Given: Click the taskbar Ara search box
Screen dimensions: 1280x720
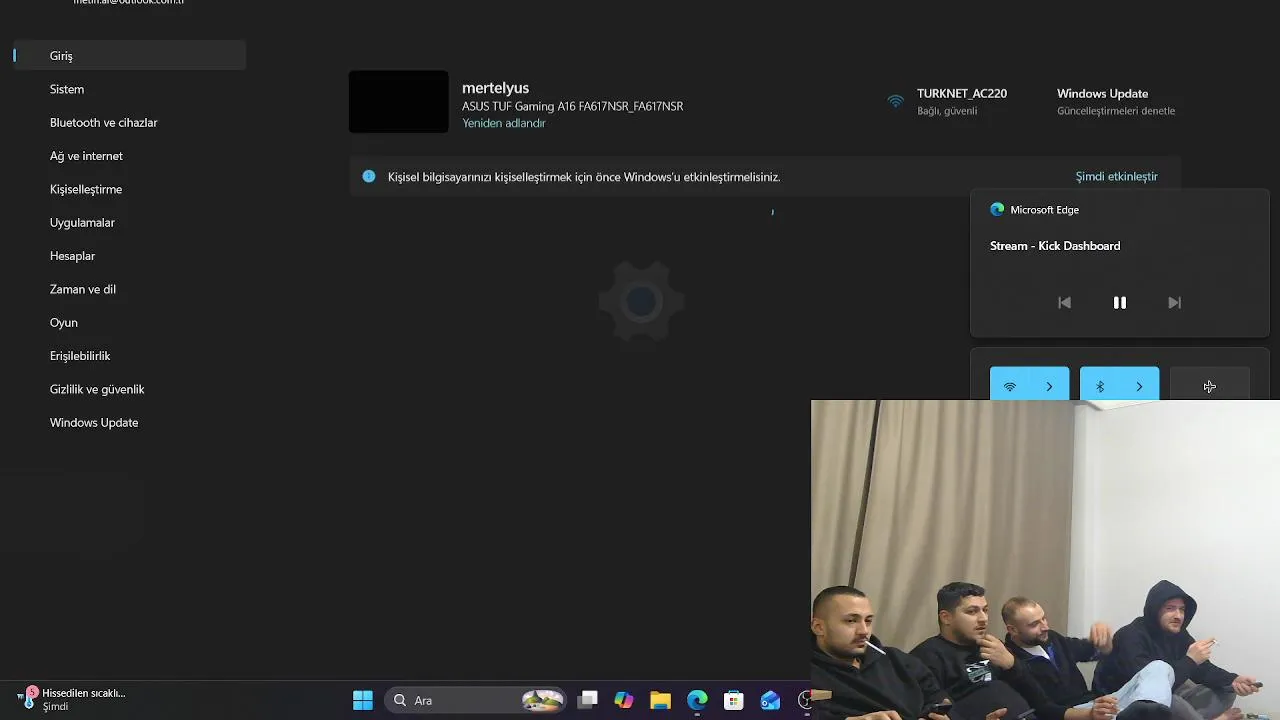Looking at the screenshot, I should click(x=476, y=700).
